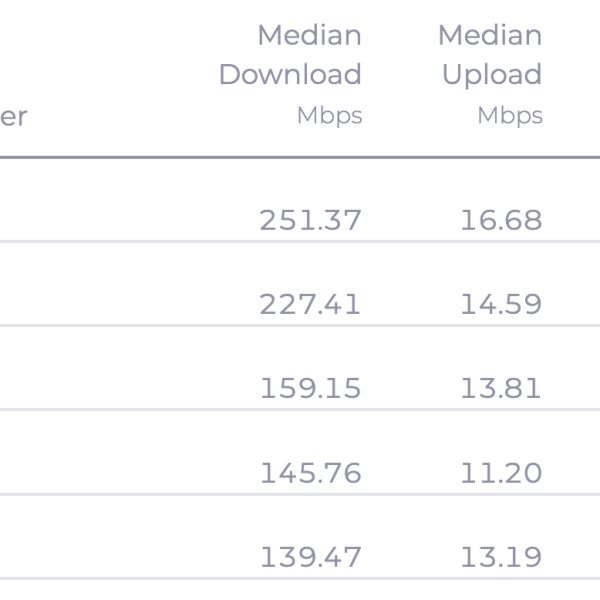Click the Median label above Download
This screenshot has height=600, width=600.
coord(309,36)
